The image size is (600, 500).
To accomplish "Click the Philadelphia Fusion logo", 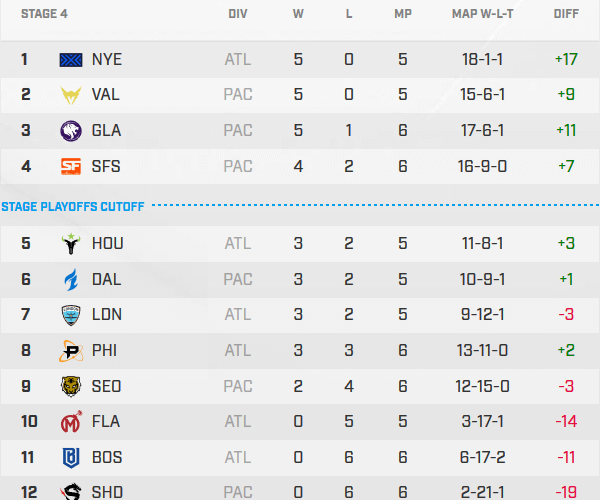I will coord(72,351).
